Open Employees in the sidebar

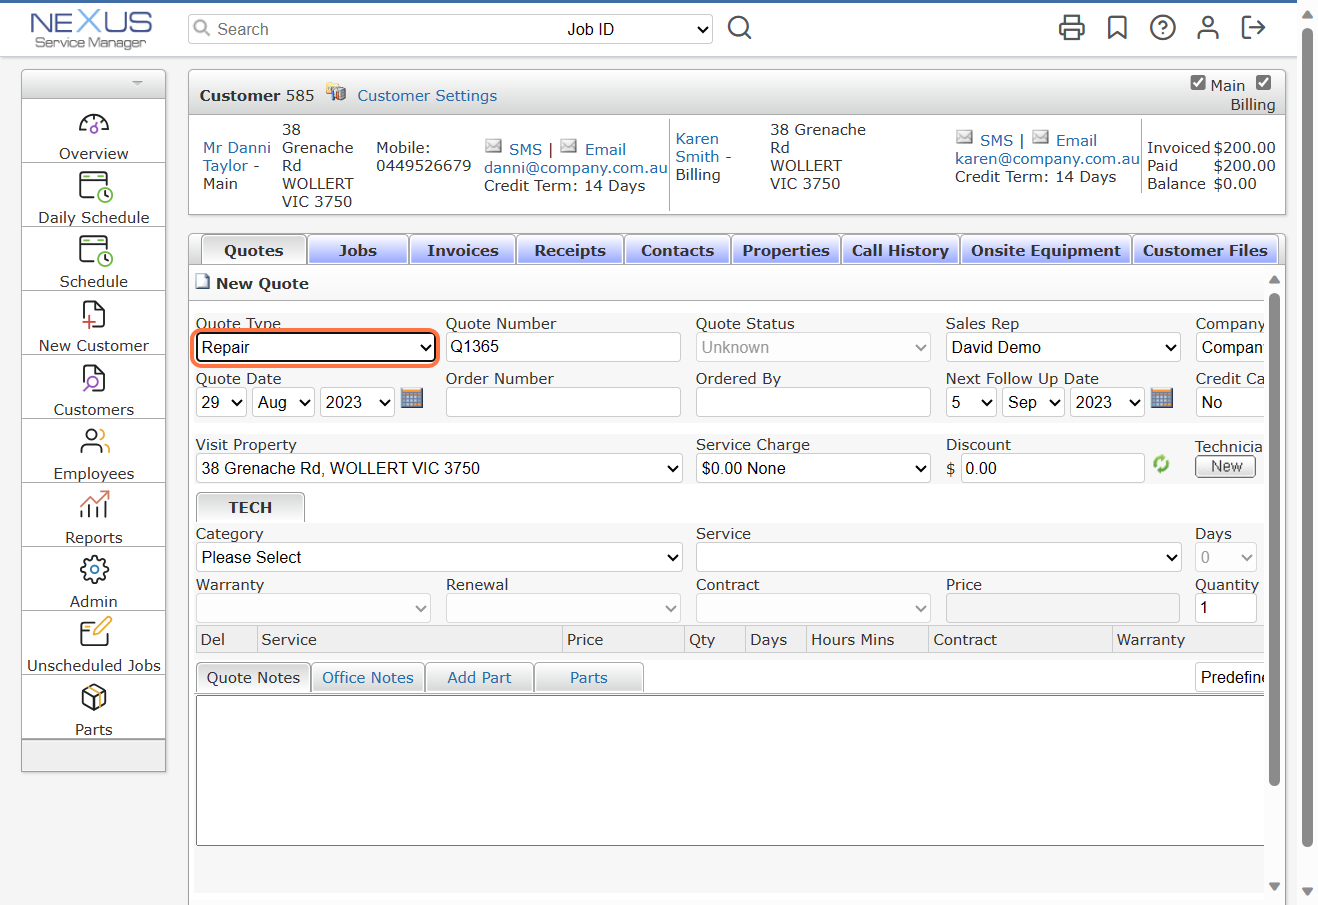(x=94, y=452)
